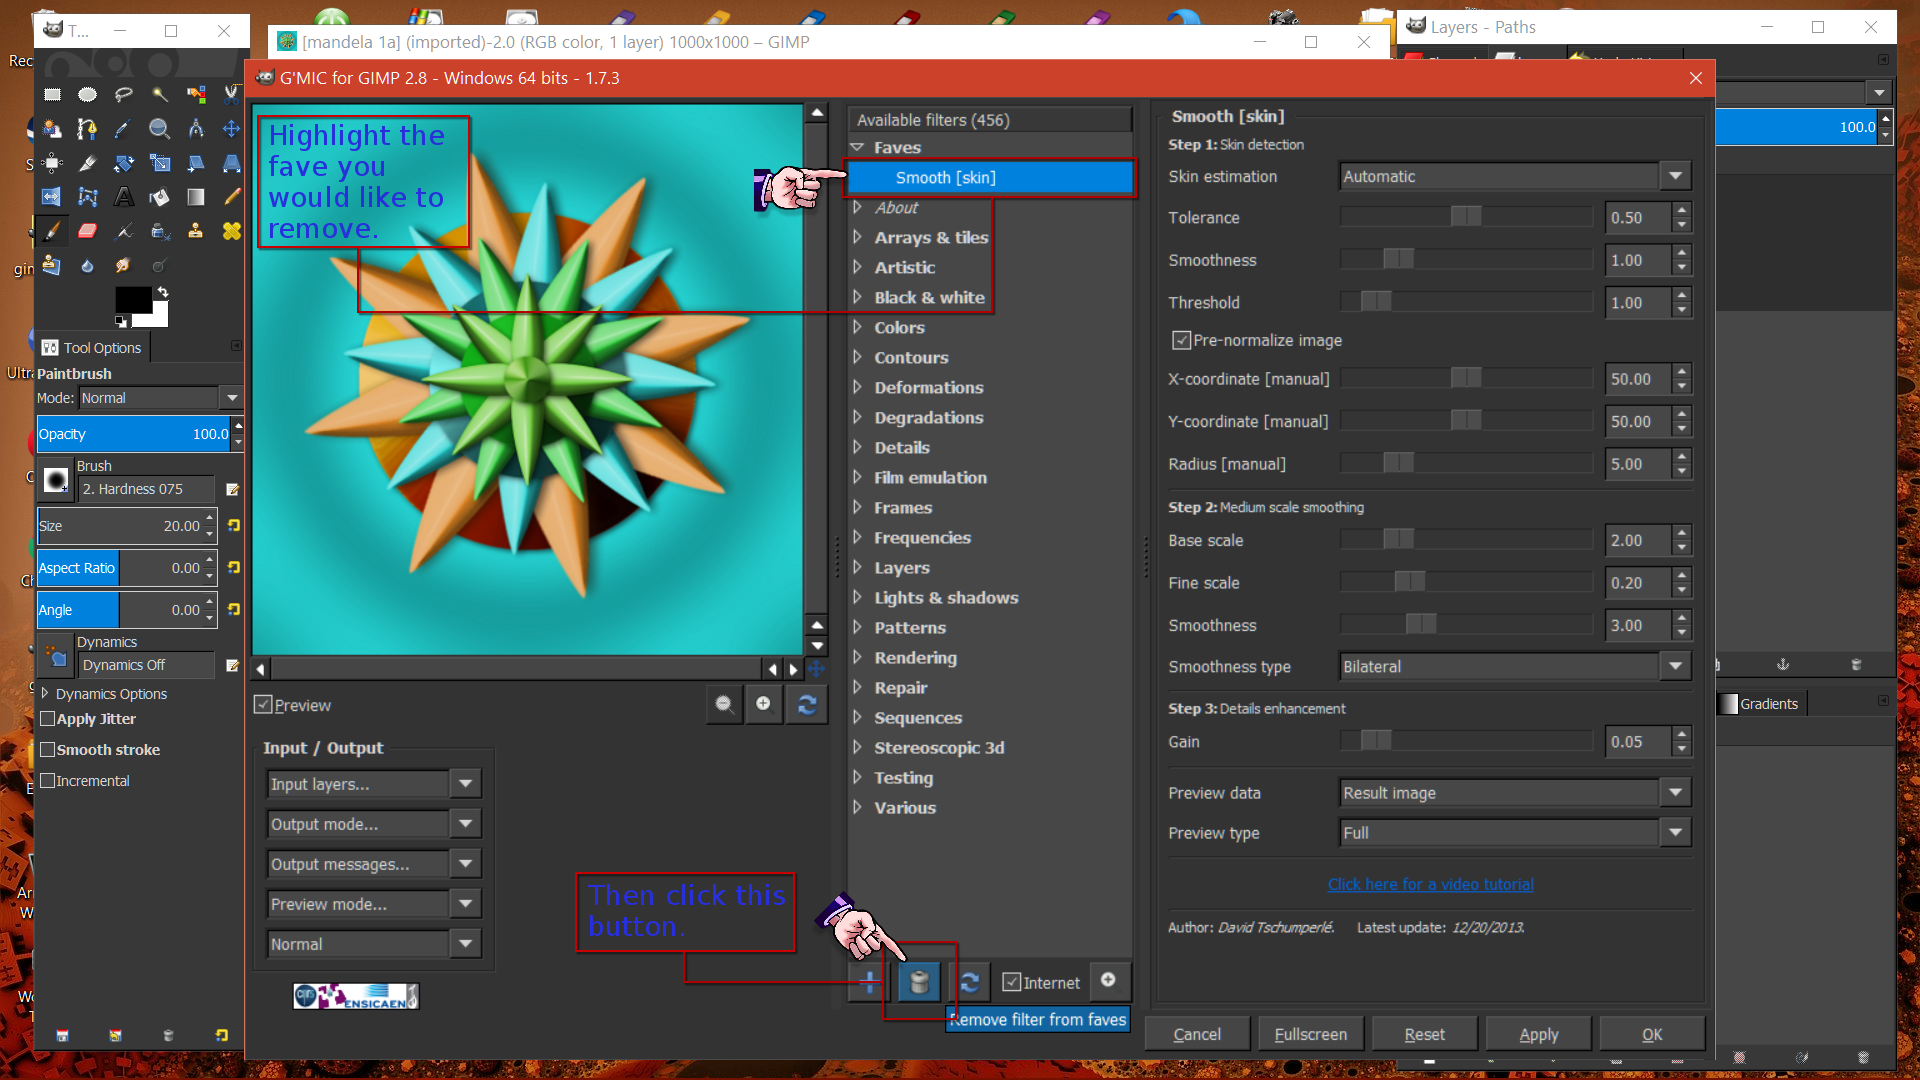Open the Output messages dropdown
Image resolution: width=1920 pixels, height=1080 pixels.
click(374, 864)
